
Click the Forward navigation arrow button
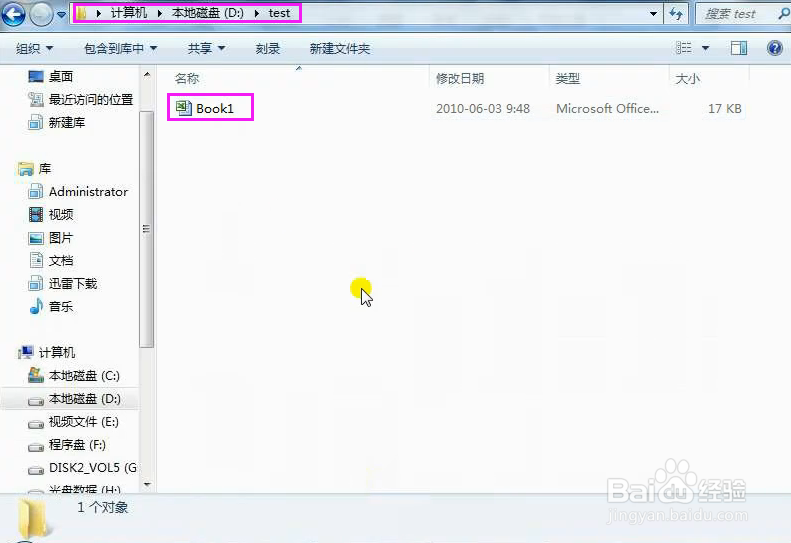[x=41, y=14]
